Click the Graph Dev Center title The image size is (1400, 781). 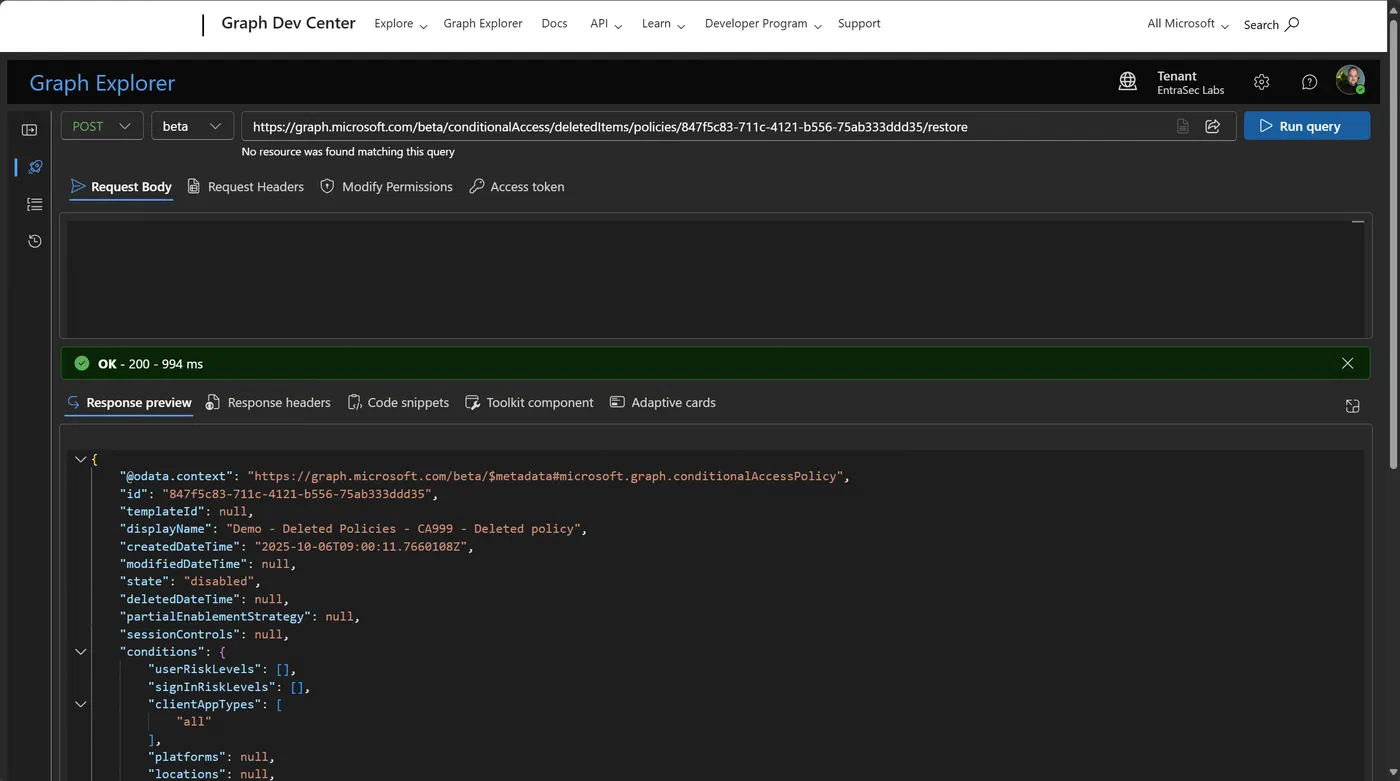[288, 23]
